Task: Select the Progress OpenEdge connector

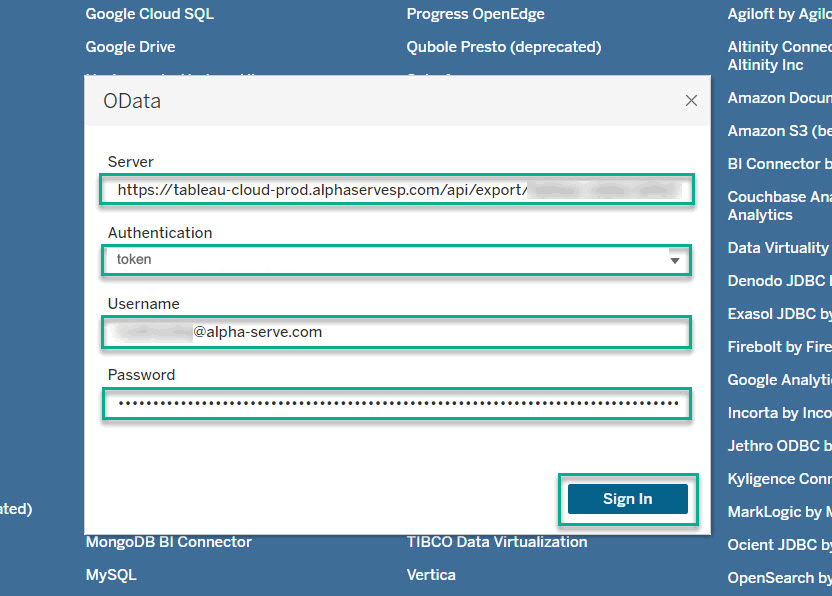Action: 475,14
